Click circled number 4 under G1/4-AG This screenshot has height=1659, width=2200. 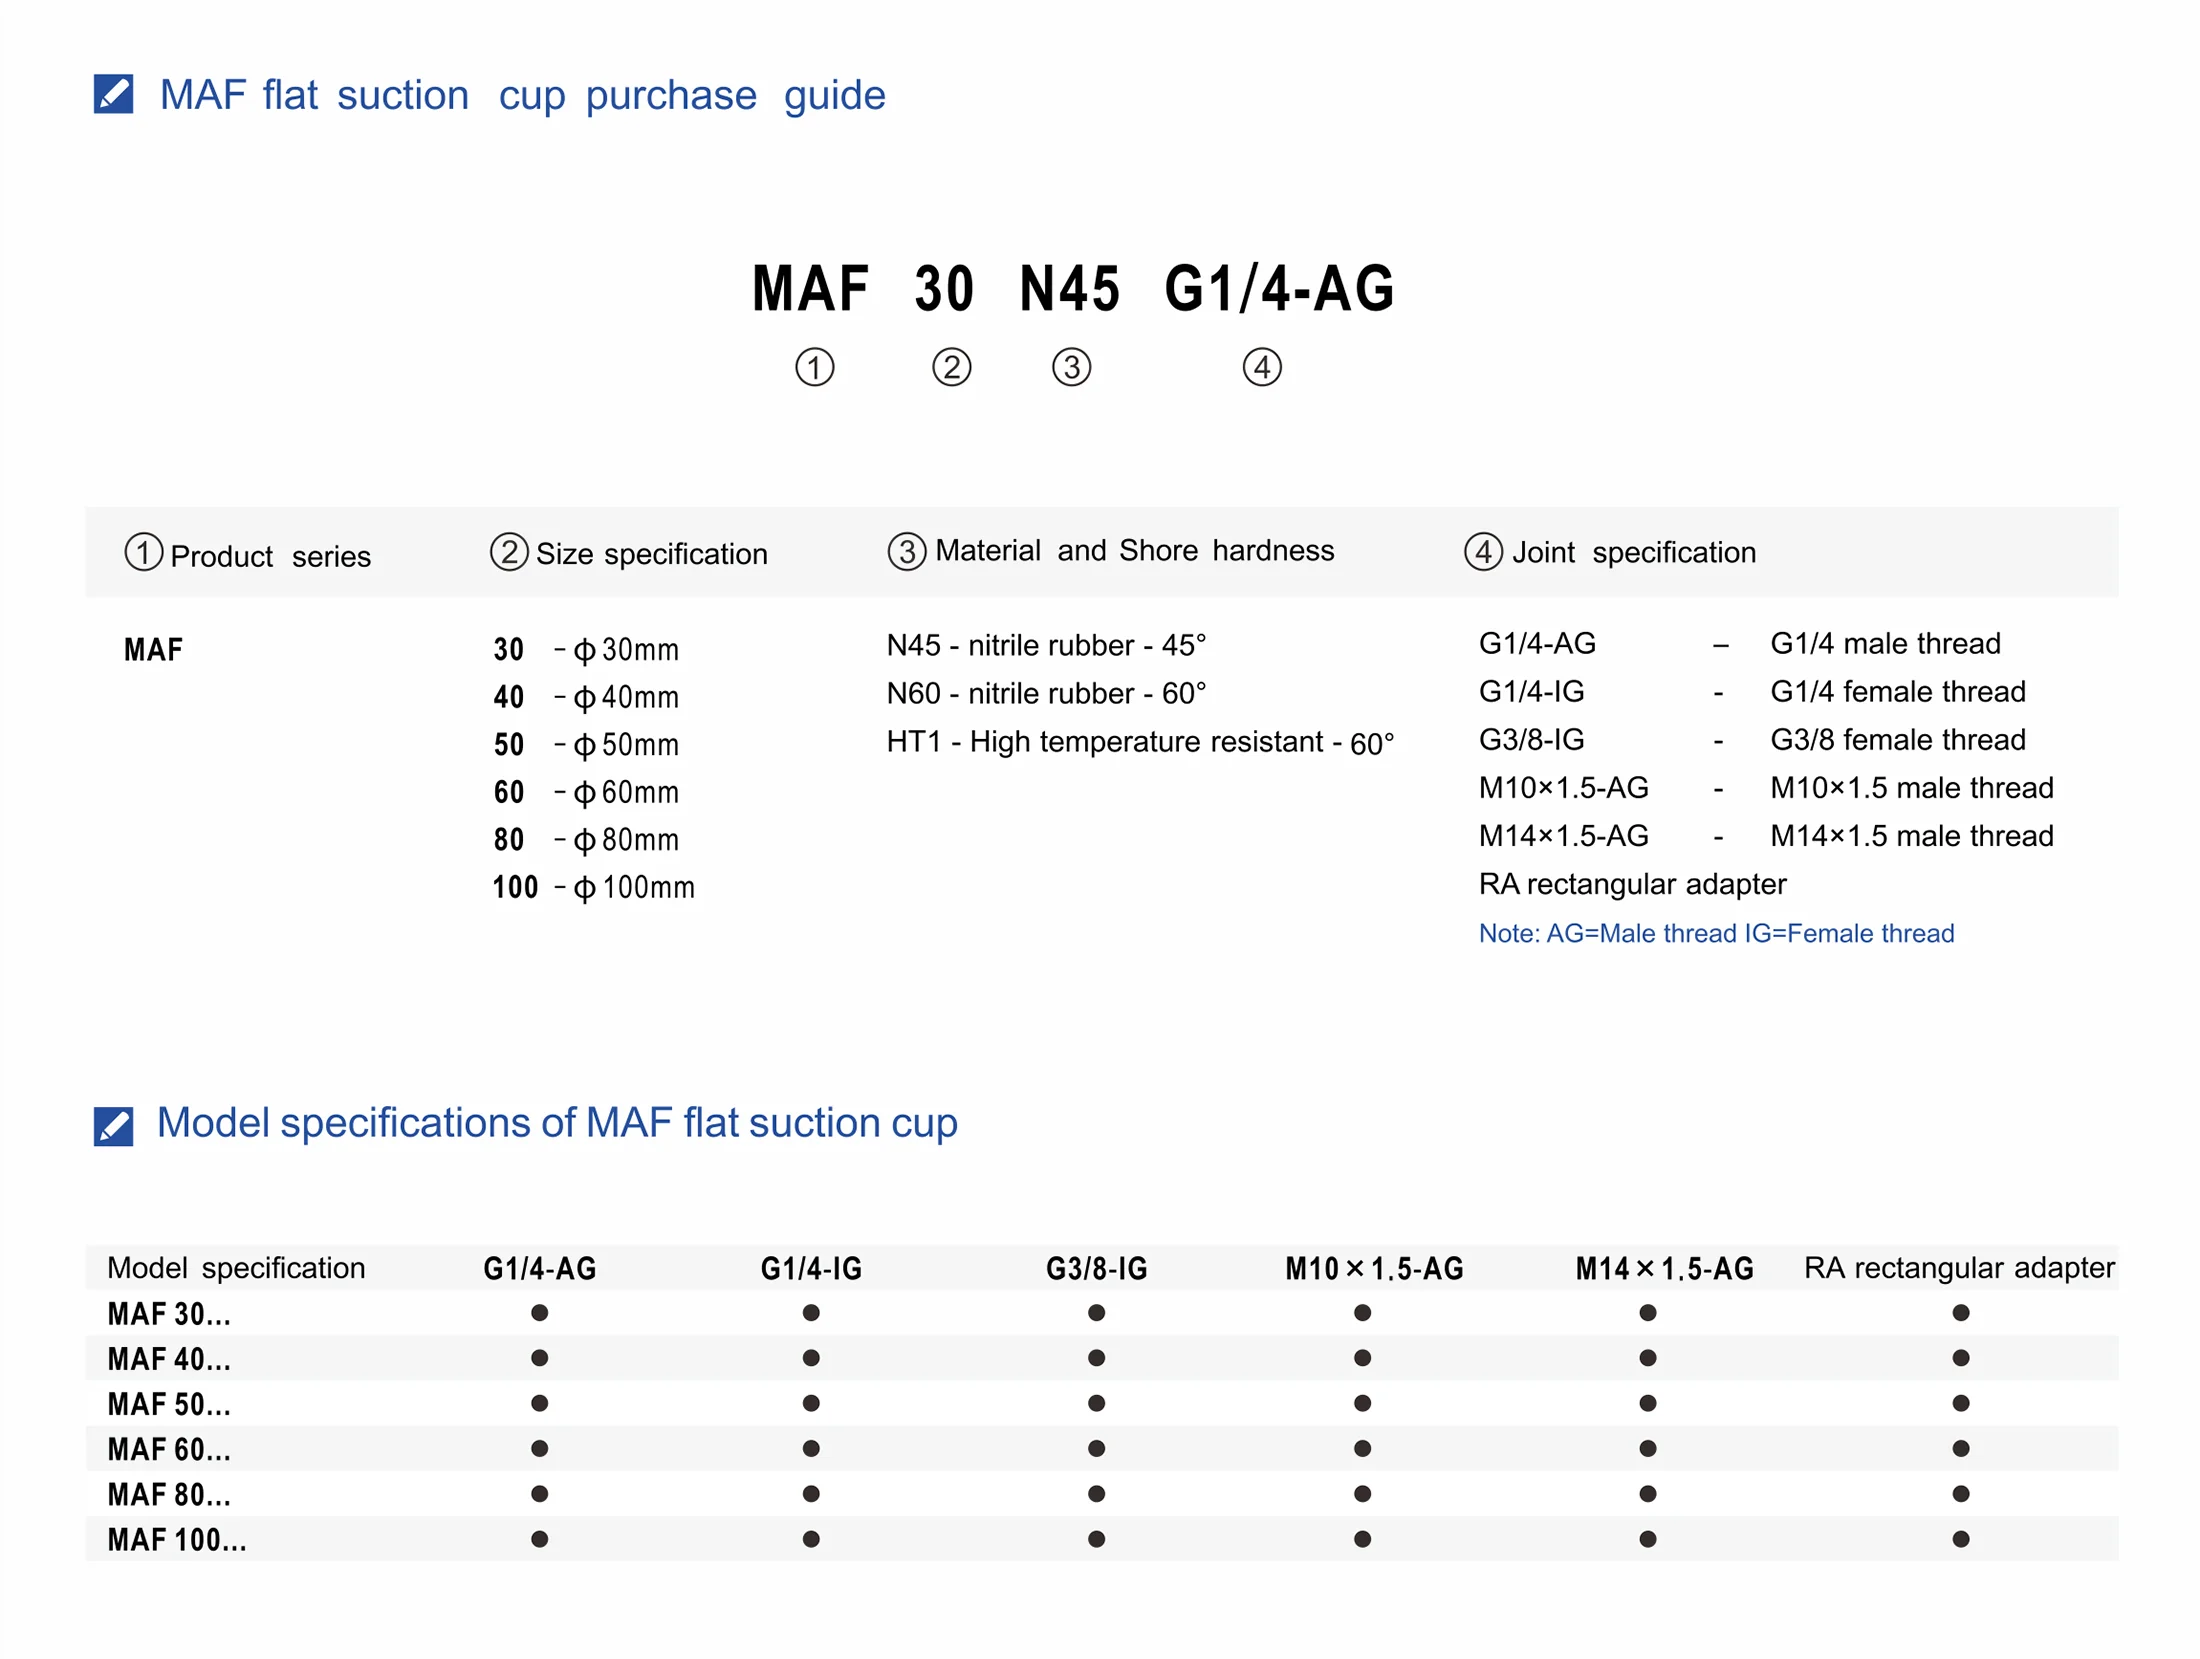[x=1261, y=367]
